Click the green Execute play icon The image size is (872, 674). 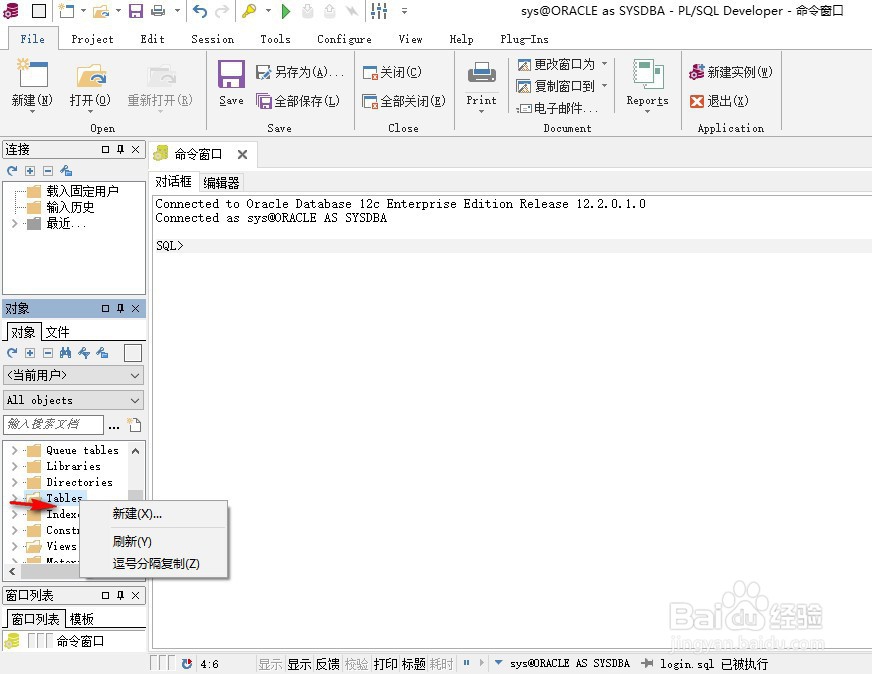(x=285, y=11)
